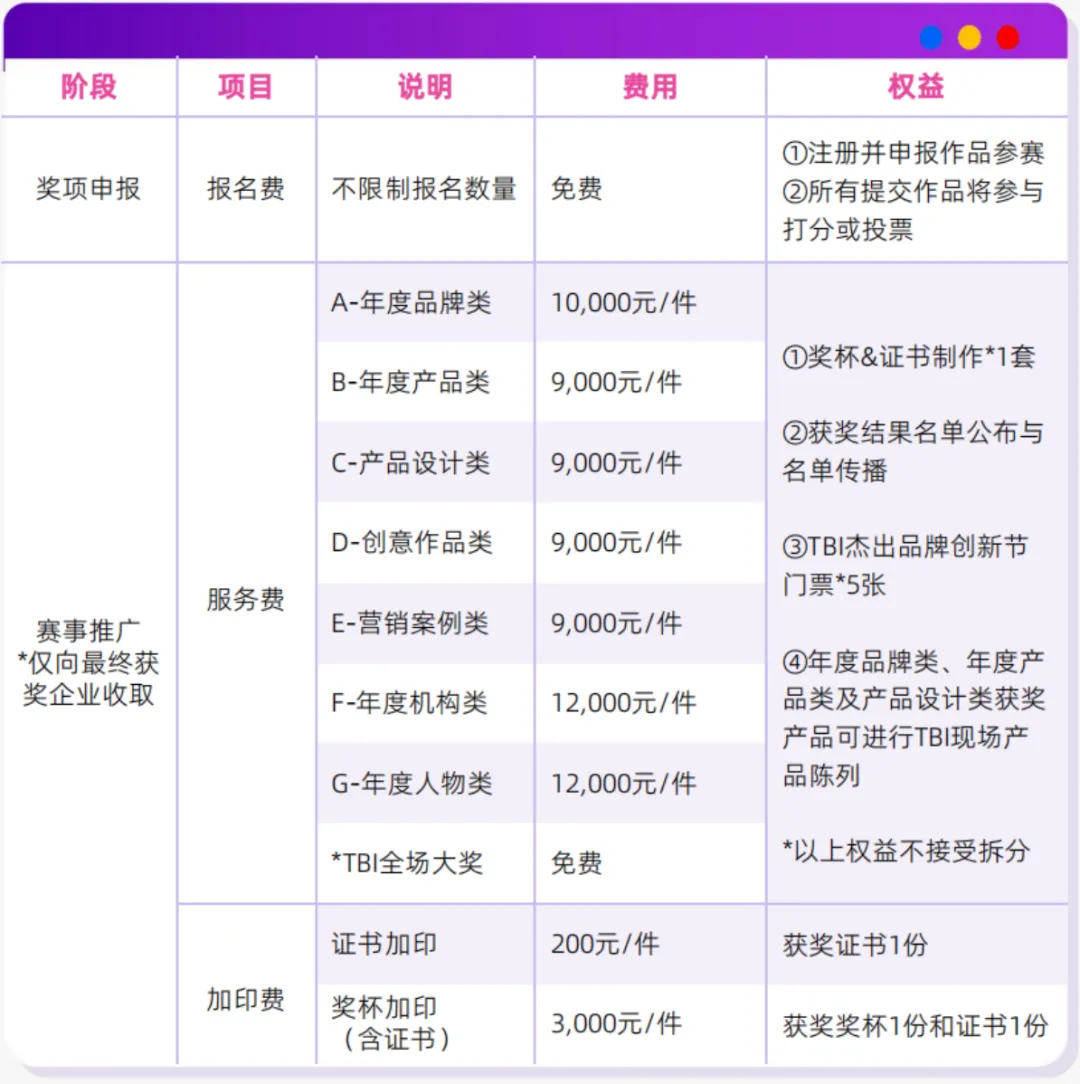Image resolution: width=1080 pixels, height=1084 pixels.
Task: Click the blue dot in header bar
Action: [x=931, y=37]
